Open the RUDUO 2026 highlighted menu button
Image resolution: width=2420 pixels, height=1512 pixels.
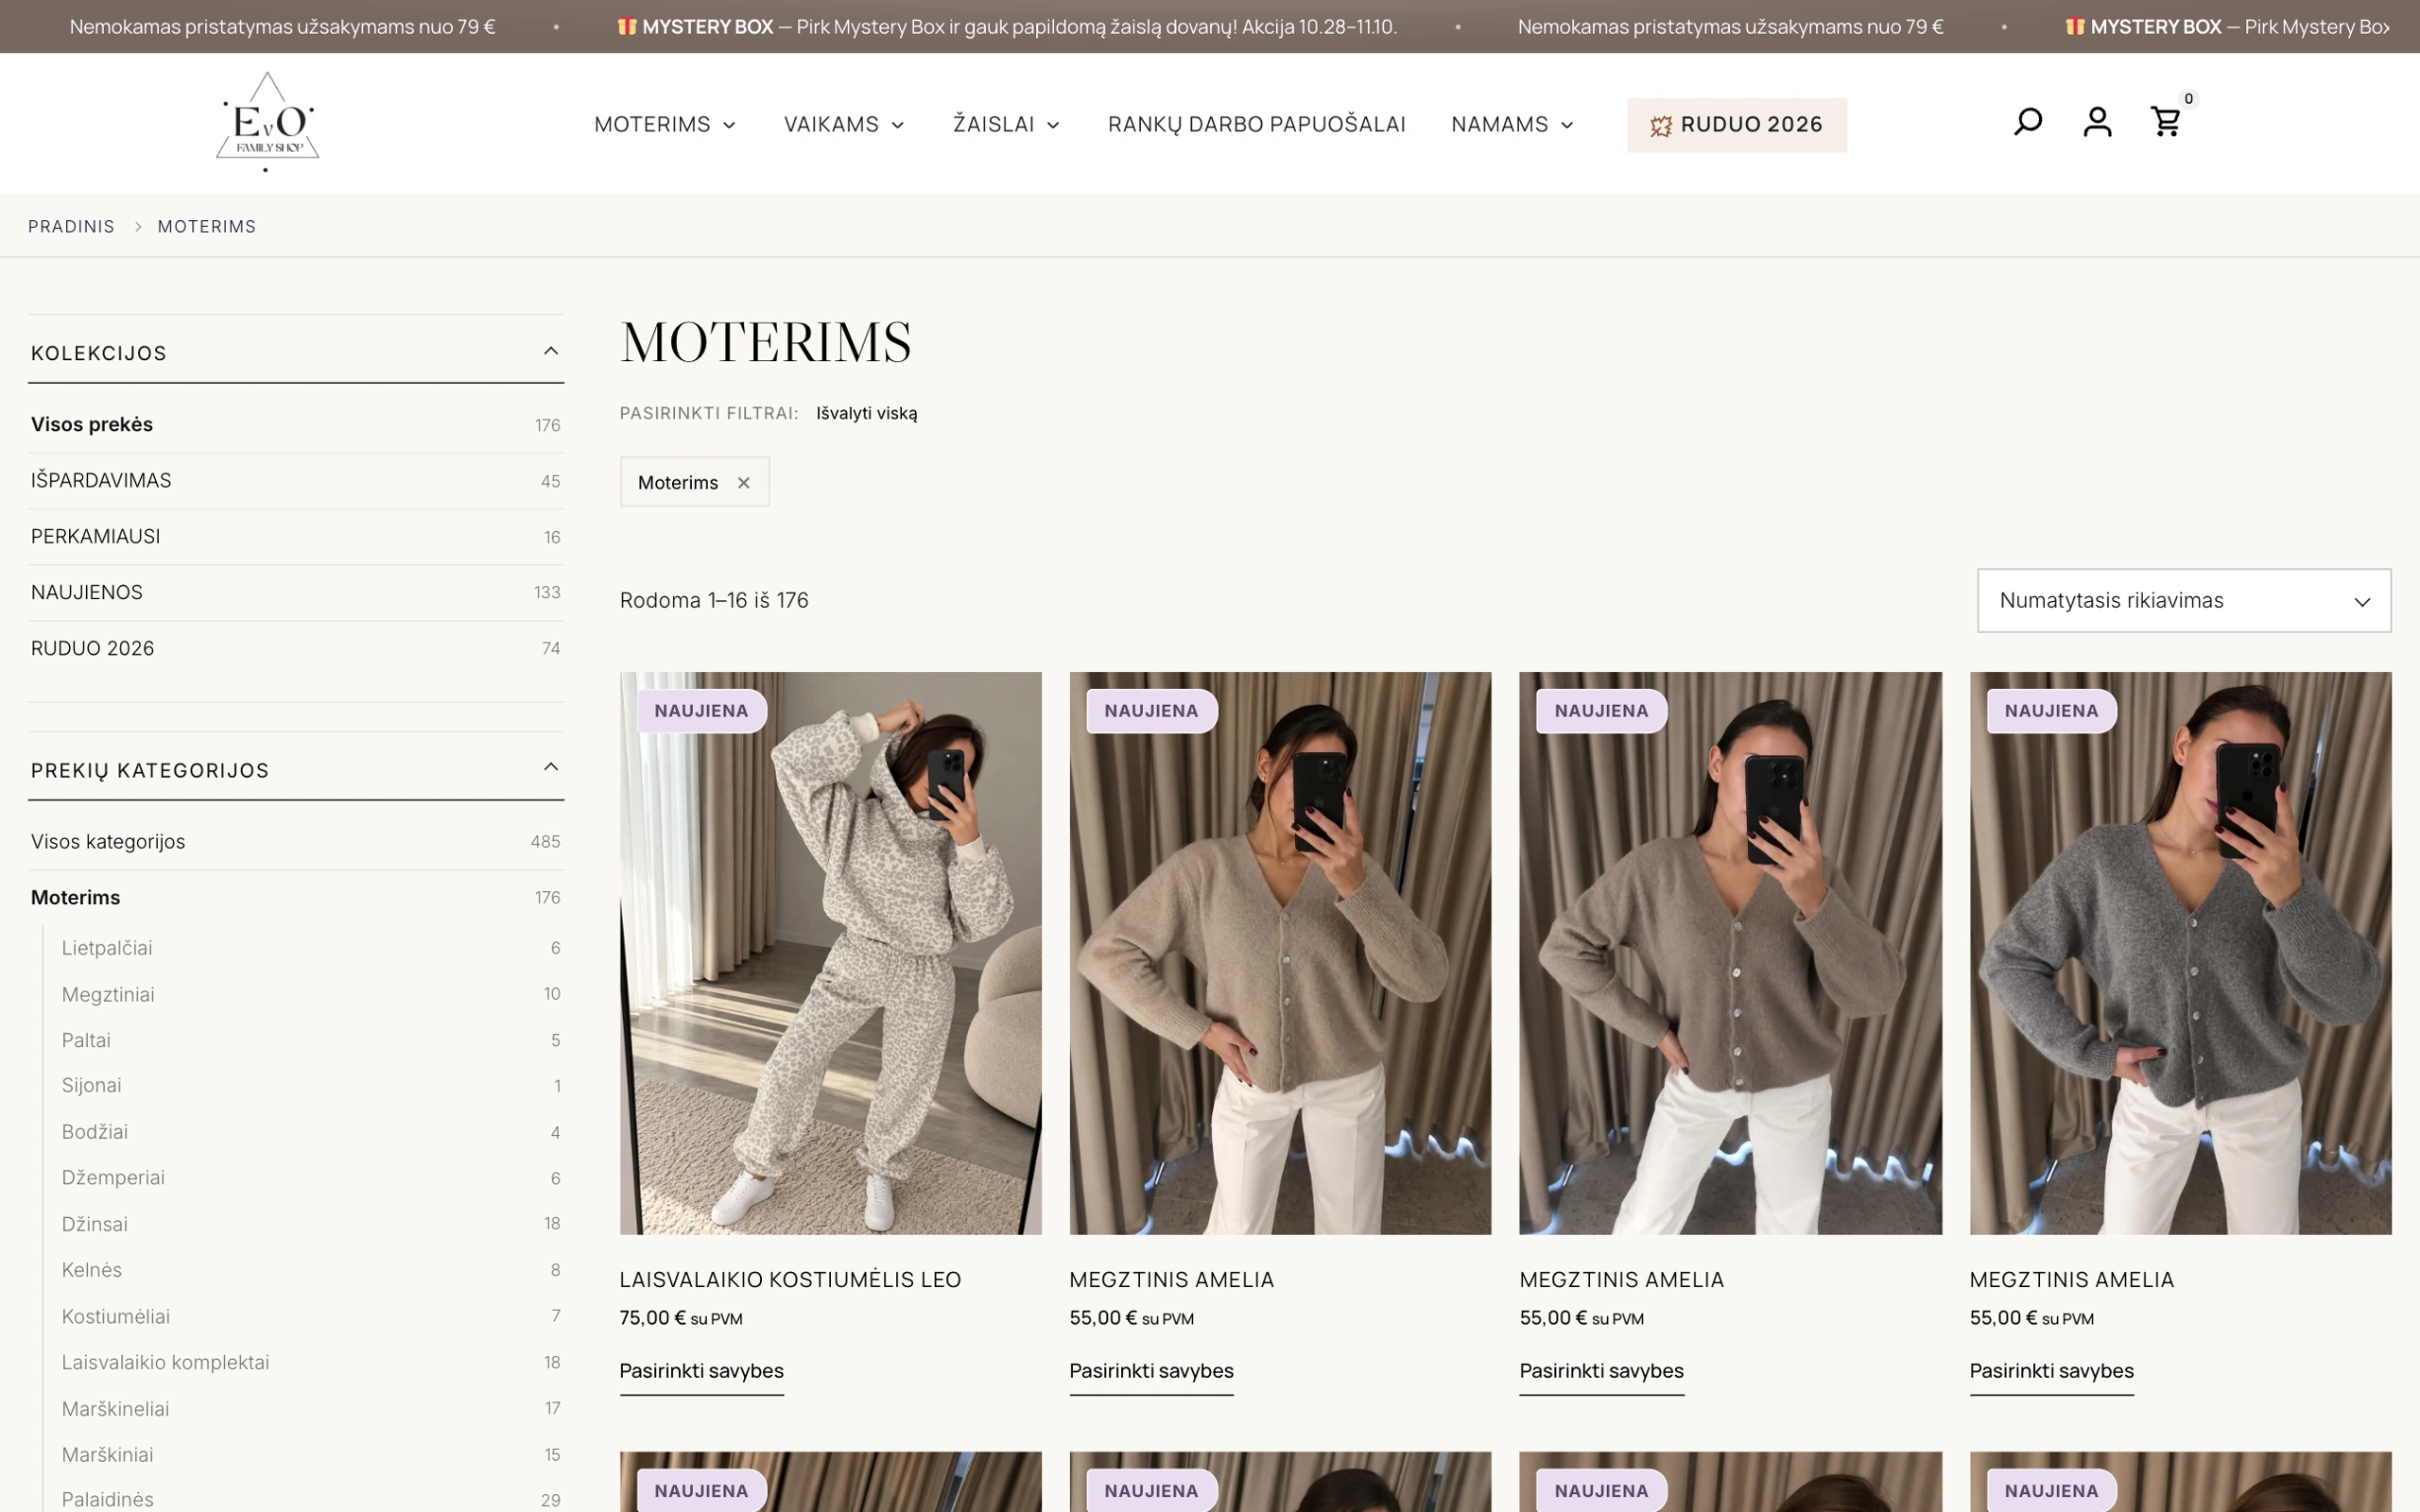pyautogui.click(x=1736, y=125)
